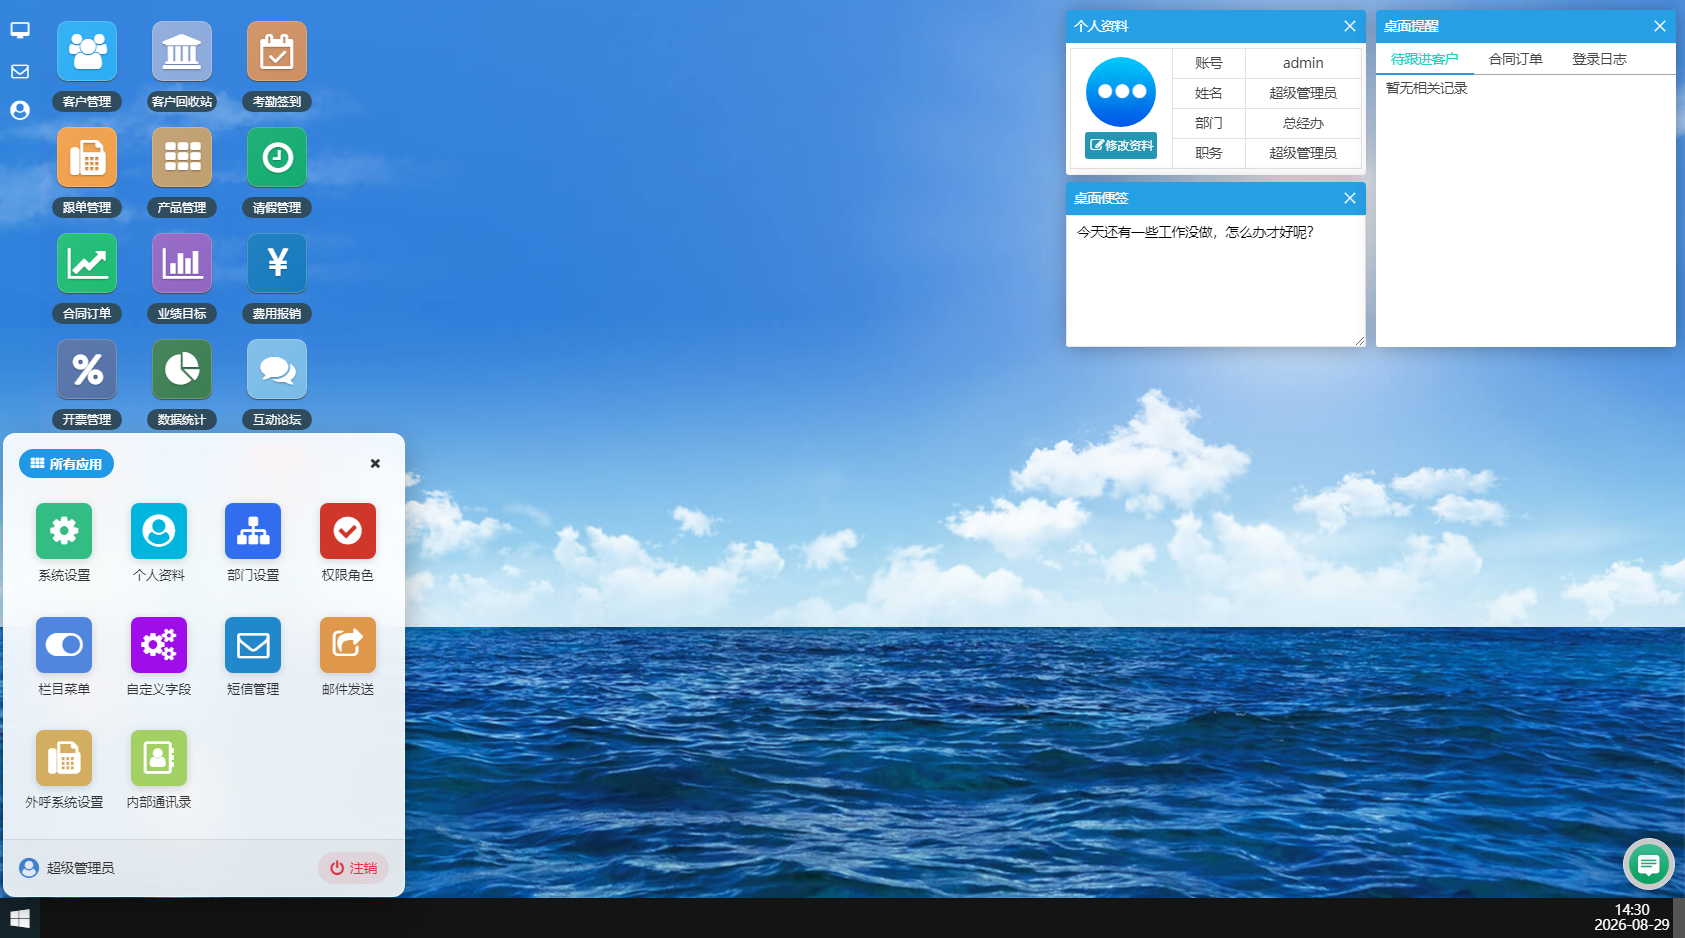Launch 费用报销 yen icon
The width and height of the screenshot is (1685, 938).
point(277,263)
